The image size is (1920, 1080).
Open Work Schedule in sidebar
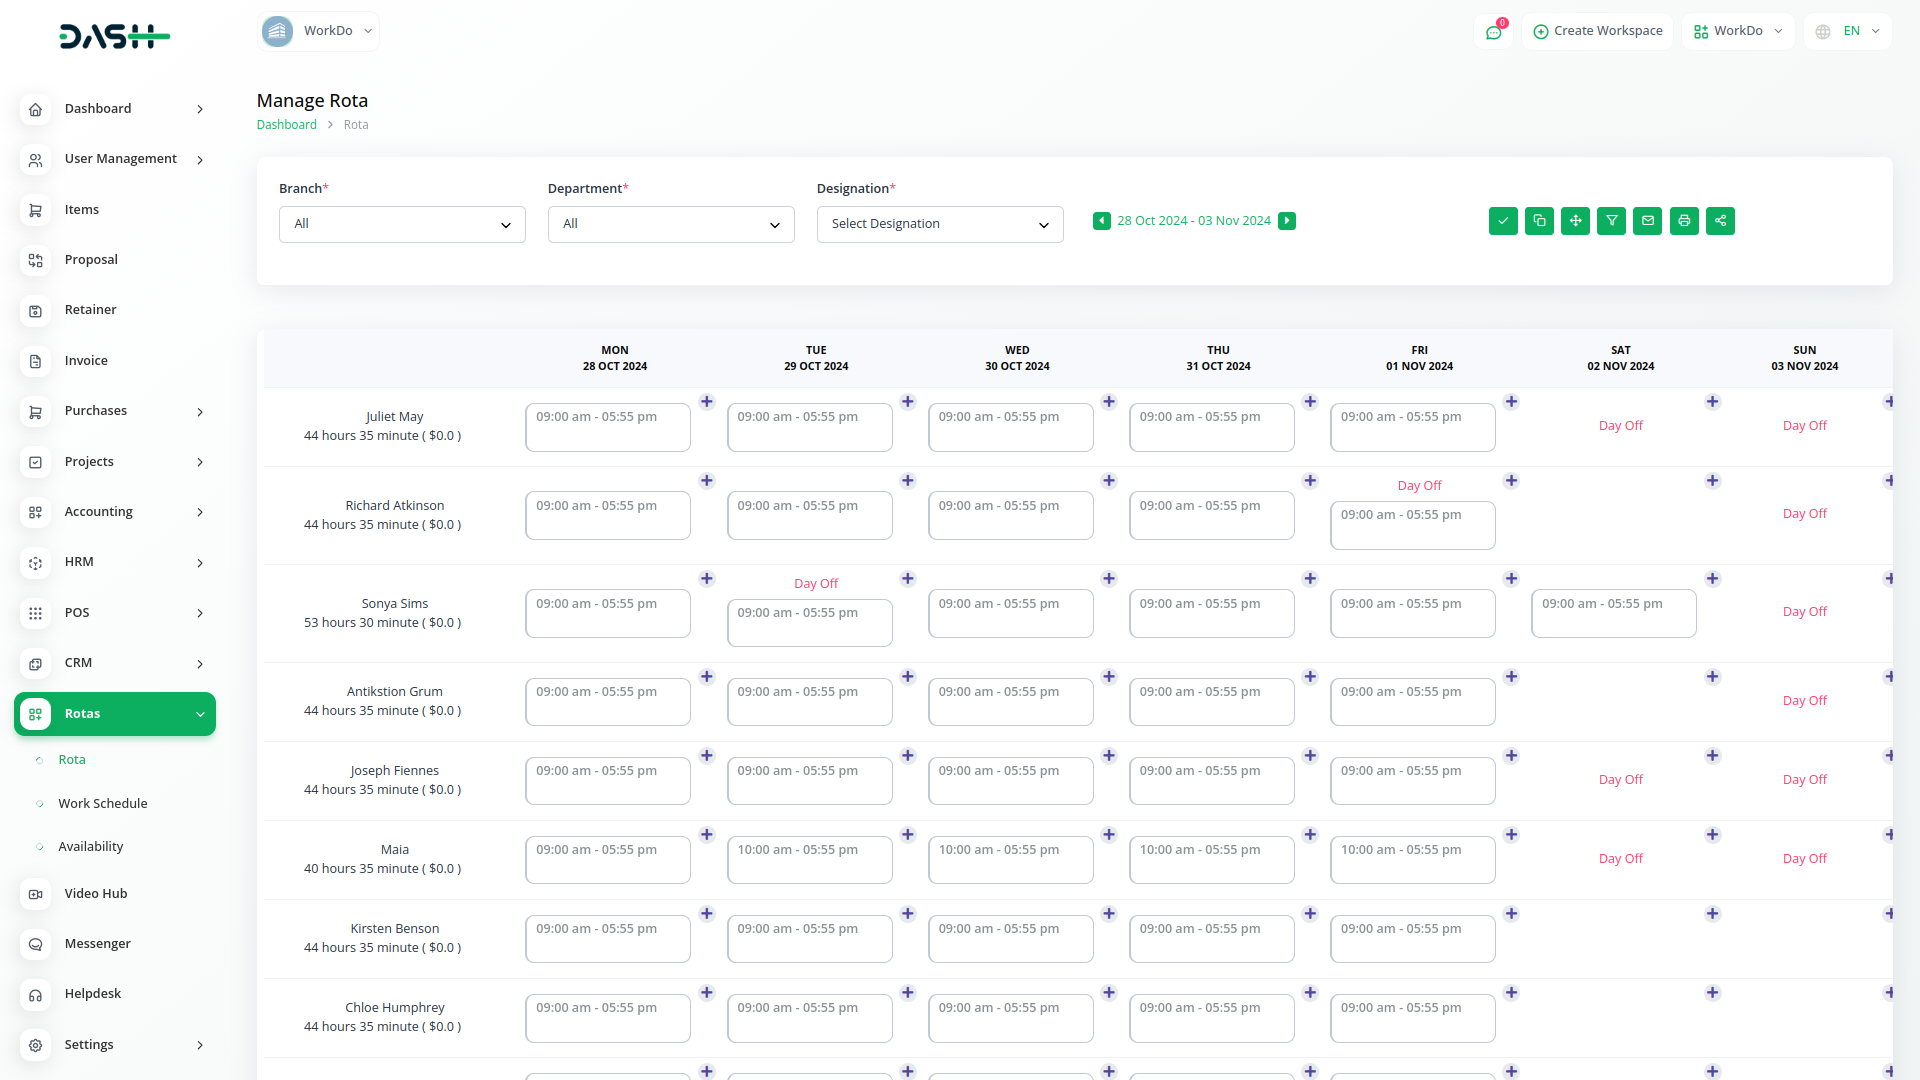tap(102, 803)
